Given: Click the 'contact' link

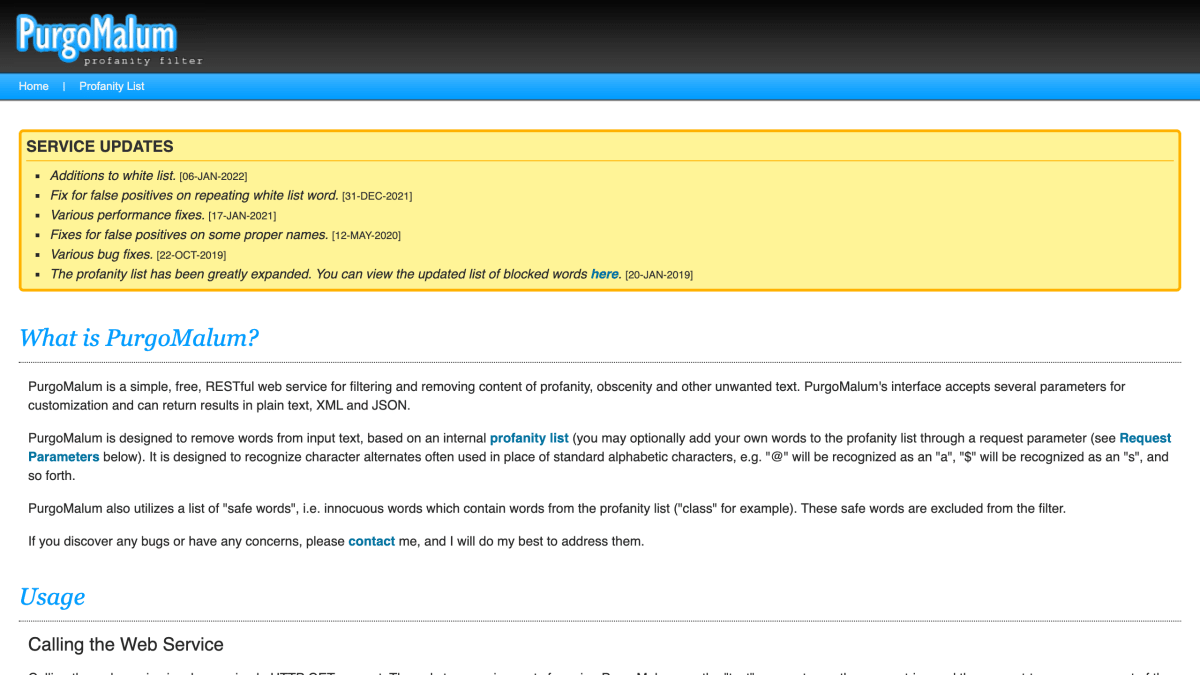Looking at the screenshot, I should tap(372, 541).
